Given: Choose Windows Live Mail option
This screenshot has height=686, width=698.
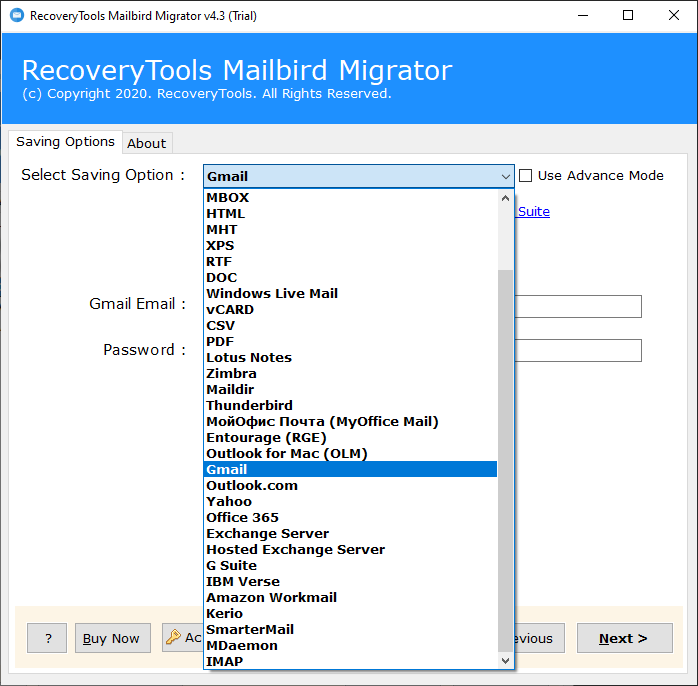Looking at the screenshot, I should pos(350,294).
